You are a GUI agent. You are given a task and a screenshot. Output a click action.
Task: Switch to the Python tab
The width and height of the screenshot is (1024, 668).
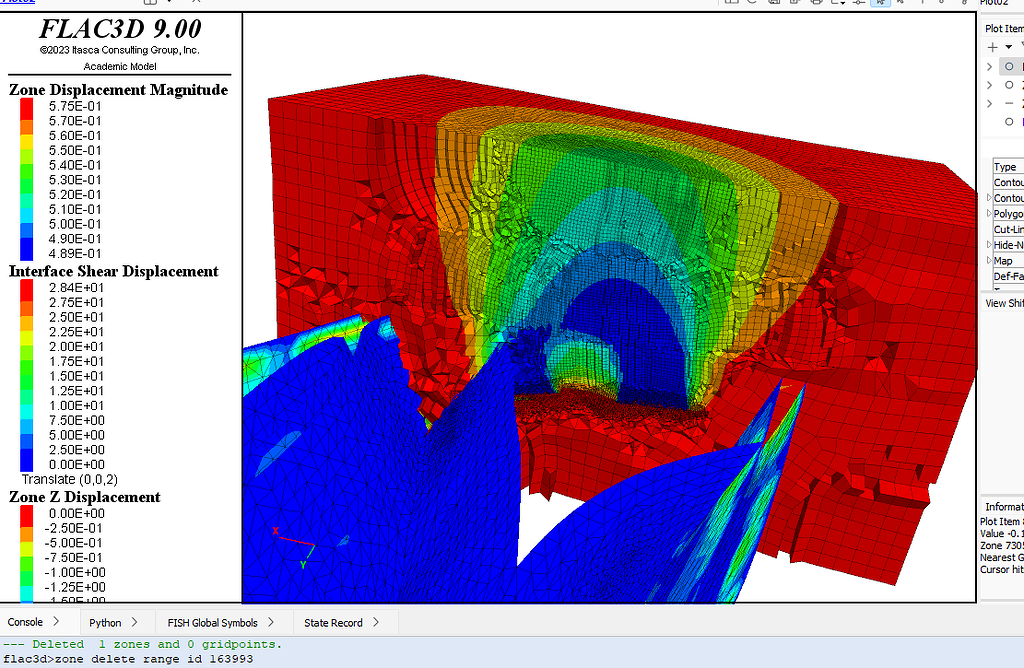click(x=104, y=621)
